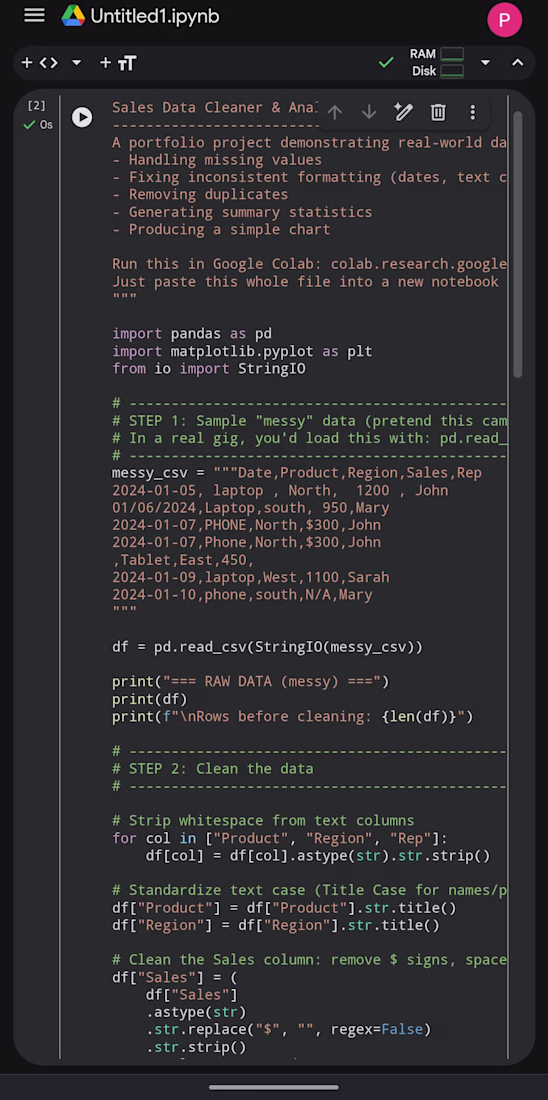Open the RAM and Disk usage indicator
This screenshot has height=1100, width=548.
[436, 62]
